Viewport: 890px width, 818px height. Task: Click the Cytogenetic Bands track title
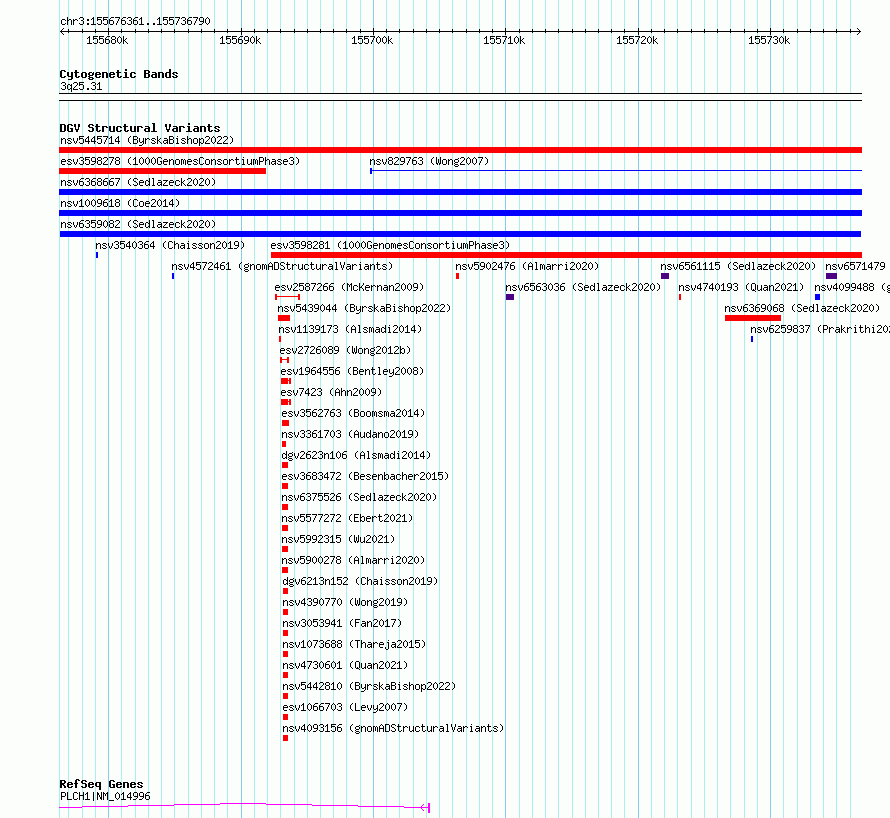(x=119, y=74)
